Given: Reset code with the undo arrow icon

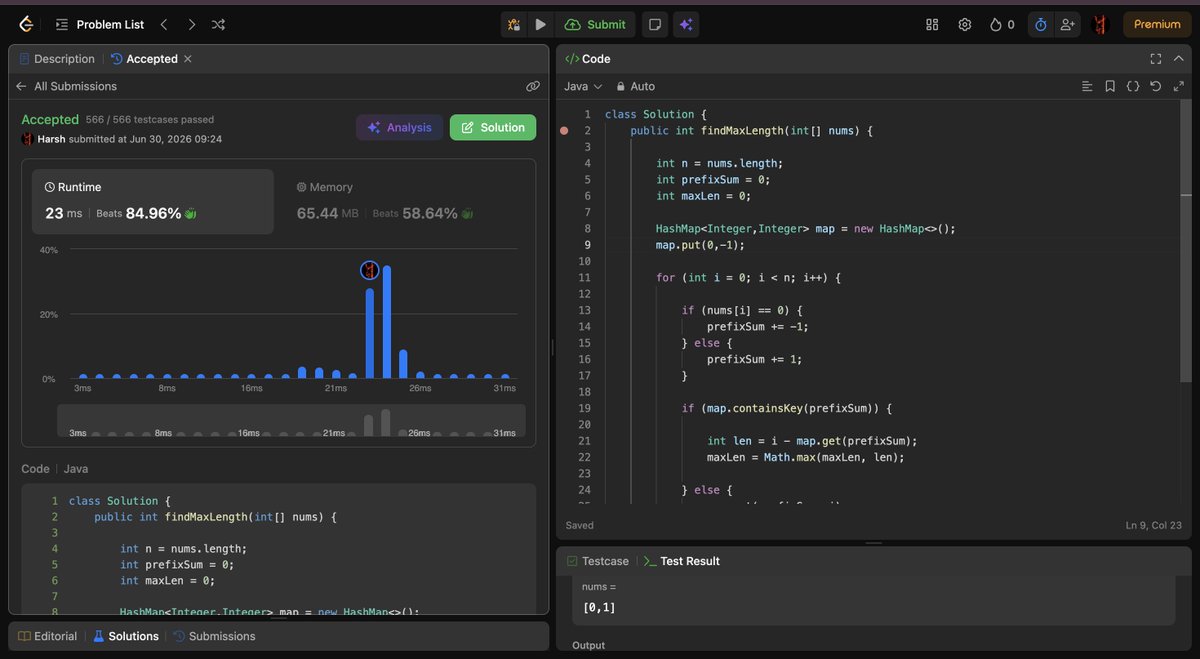Looking at the screenshot, I should click(1156, 86).
